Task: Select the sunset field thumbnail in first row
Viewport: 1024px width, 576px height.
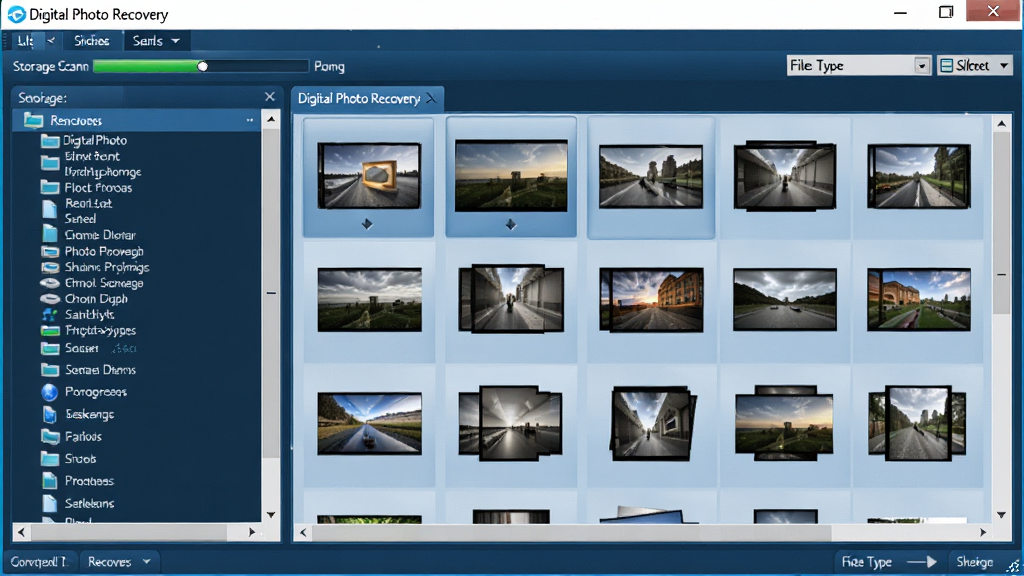Action: point(511,176)
